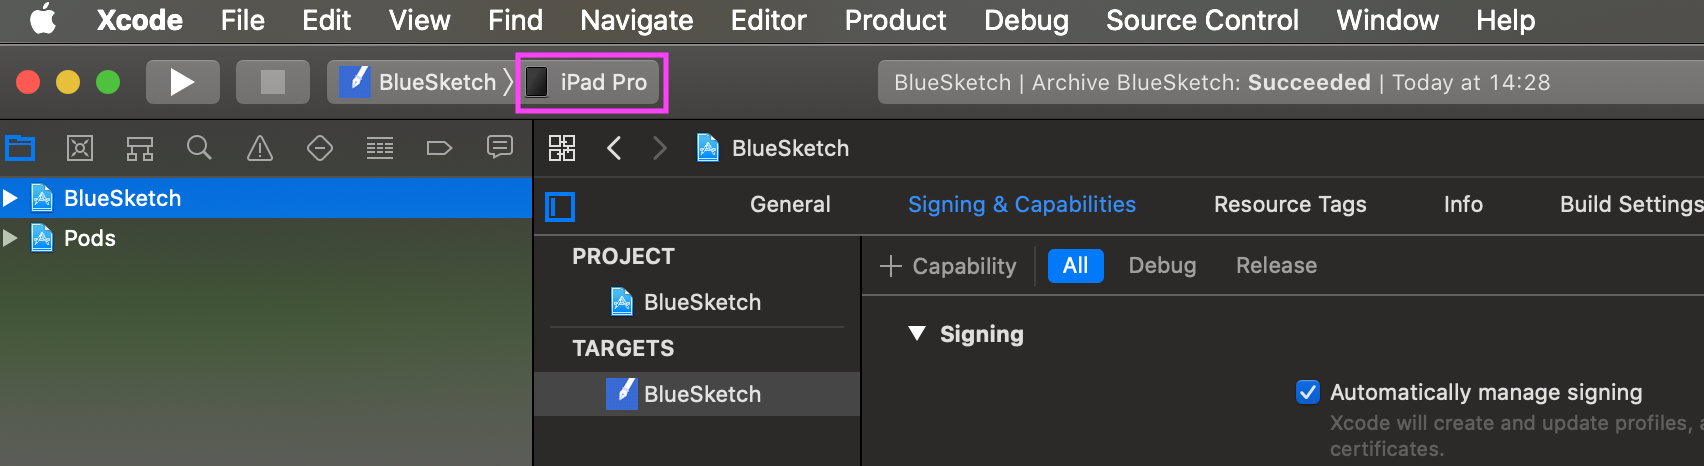The height and width of the screenshot is (466, 1704).
Task: Open the Breakpoint navigator icon
Action: coord(439,149)
